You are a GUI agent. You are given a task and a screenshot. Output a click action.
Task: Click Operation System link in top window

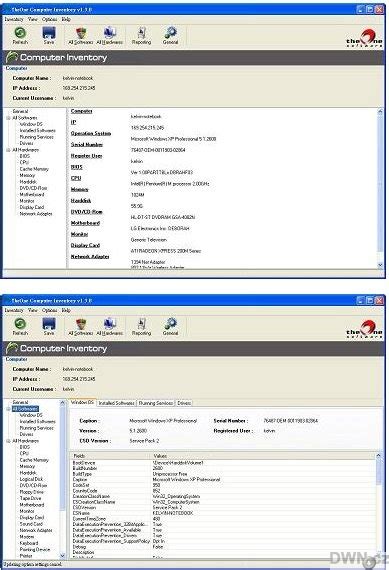91,133
